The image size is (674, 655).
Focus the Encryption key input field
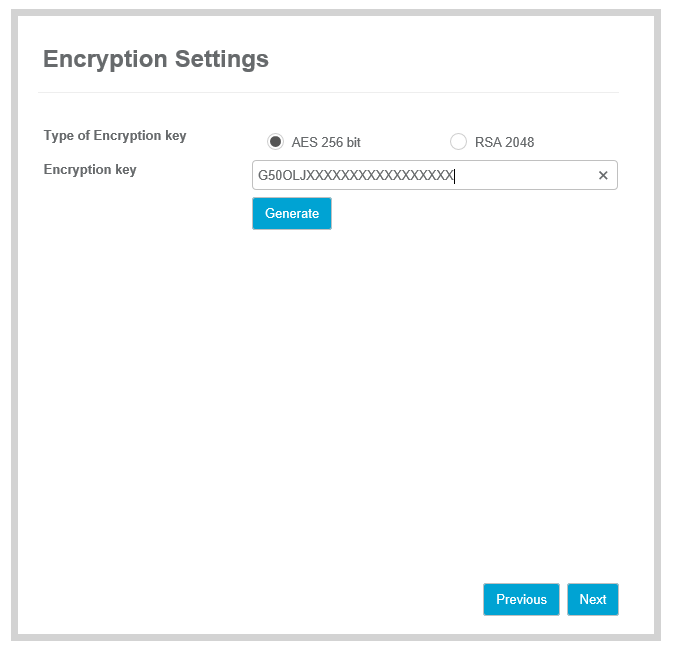coord(420,176)
